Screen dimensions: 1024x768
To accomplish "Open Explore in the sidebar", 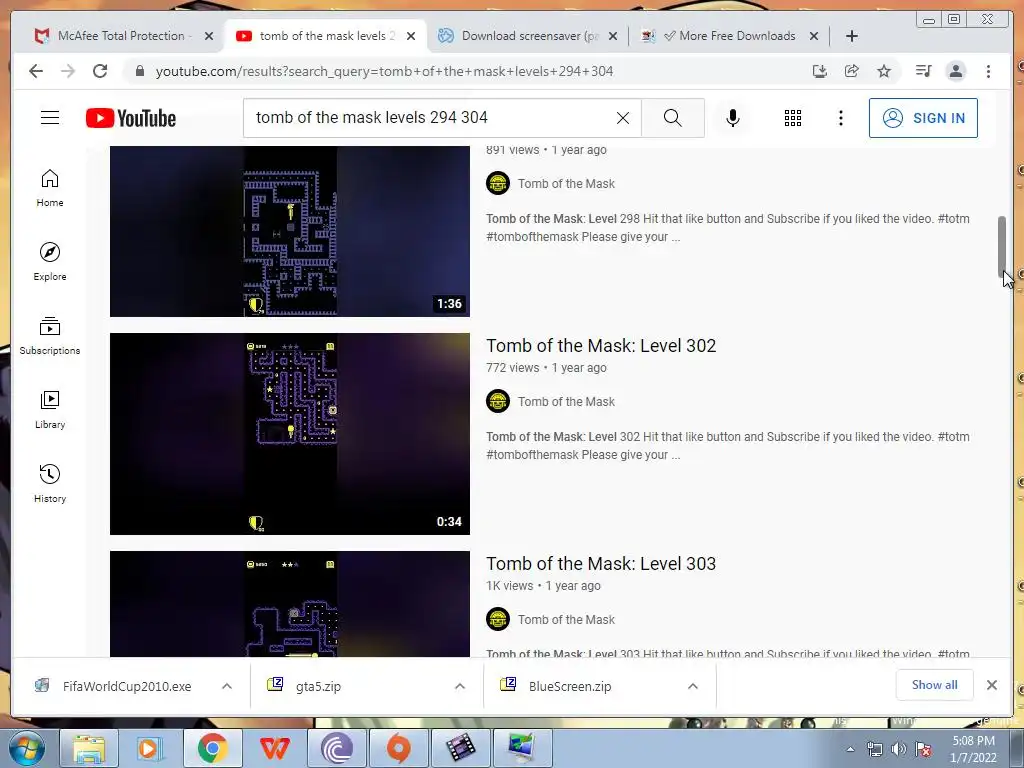I will coord(50,262).
